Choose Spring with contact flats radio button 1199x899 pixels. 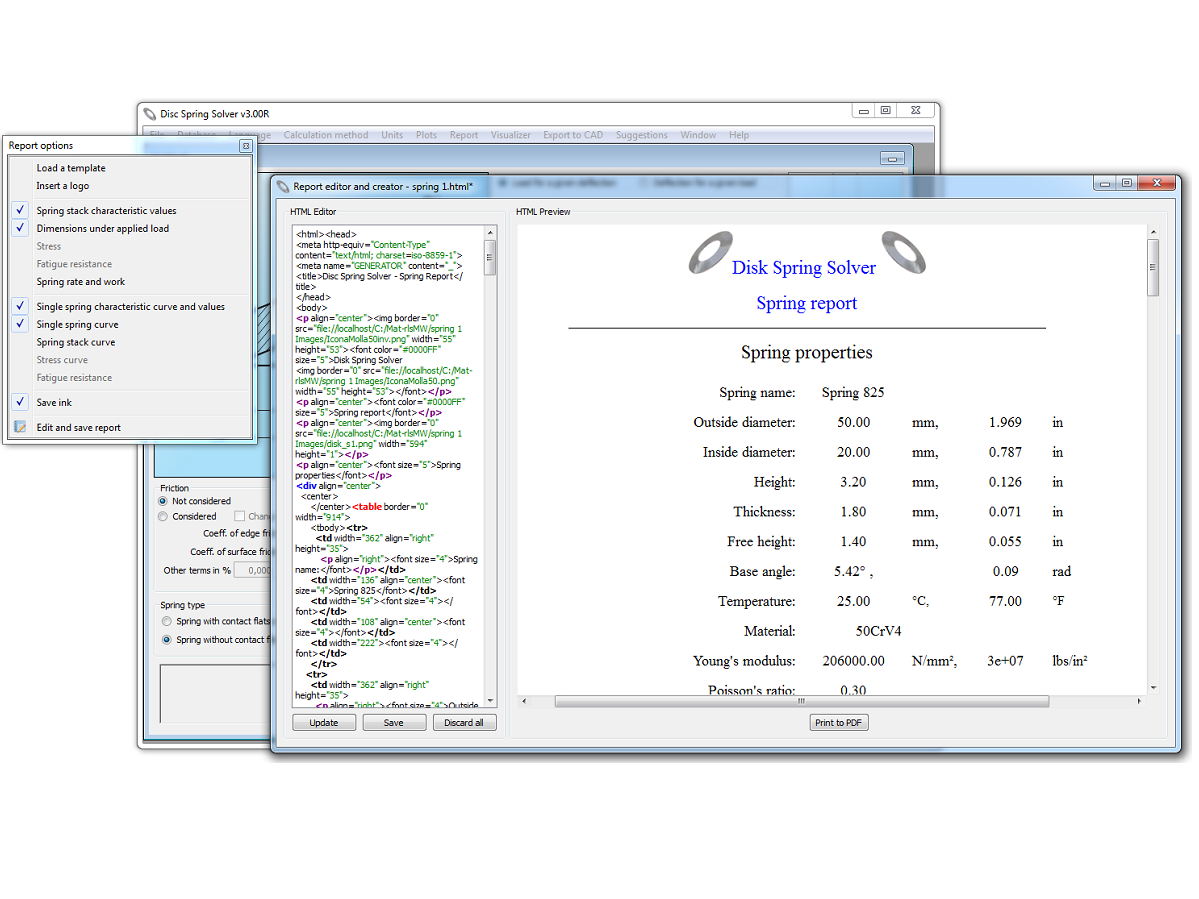click(167, 622)
